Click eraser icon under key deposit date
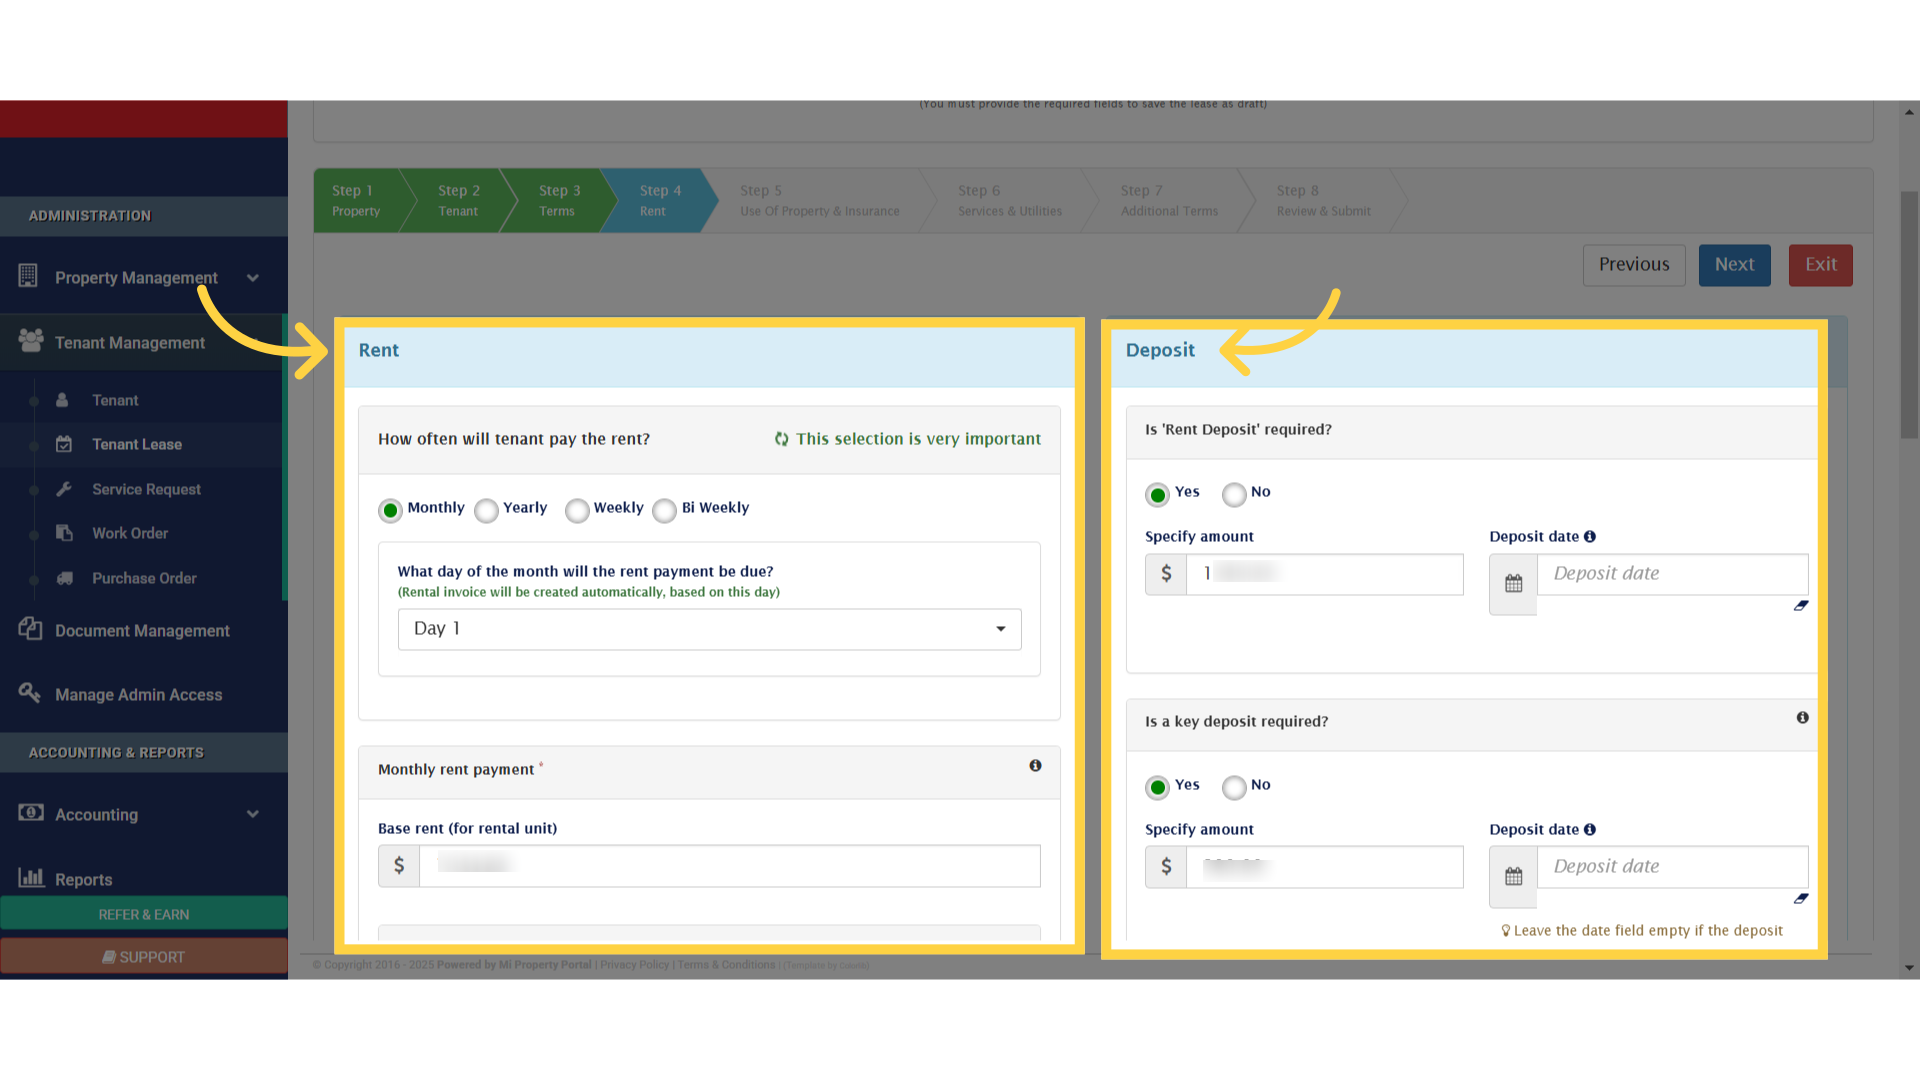 coord(1801,899)
